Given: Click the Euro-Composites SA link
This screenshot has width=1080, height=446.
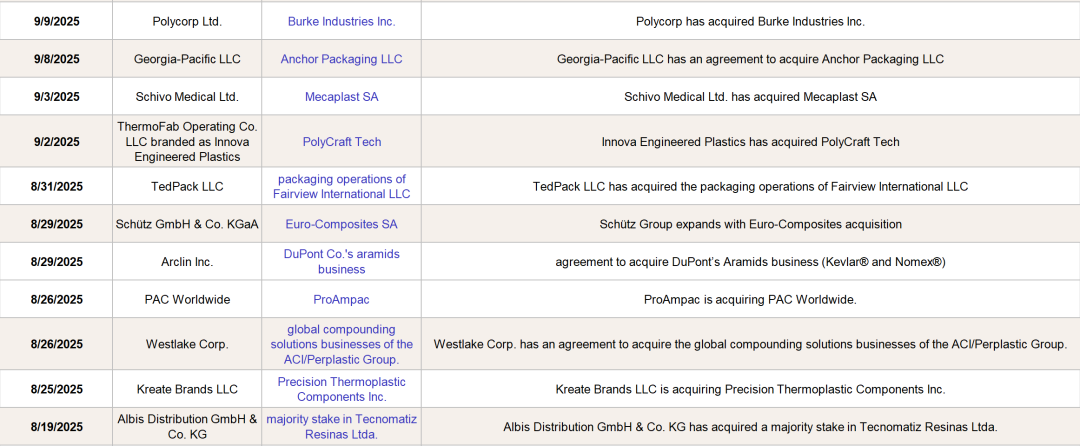Looking at the screenshot, I should pos(341,224).
